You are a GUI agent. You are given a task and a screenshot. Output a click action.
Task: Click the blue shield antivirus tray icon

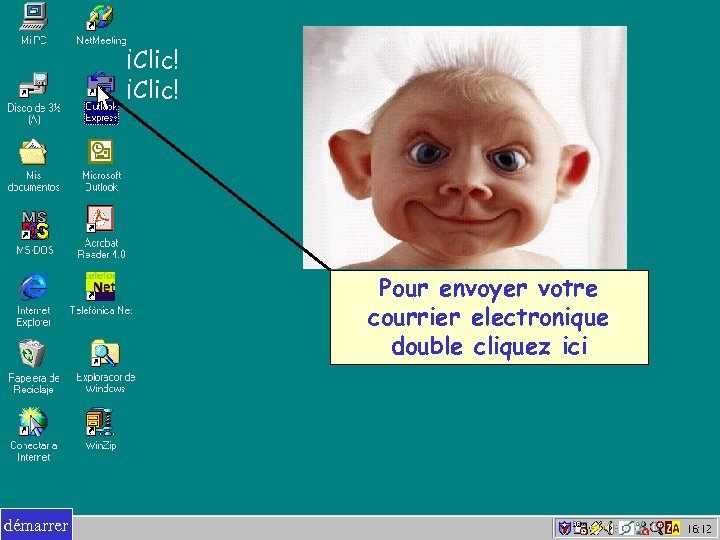pyautogui.click(x=565, y=528)
